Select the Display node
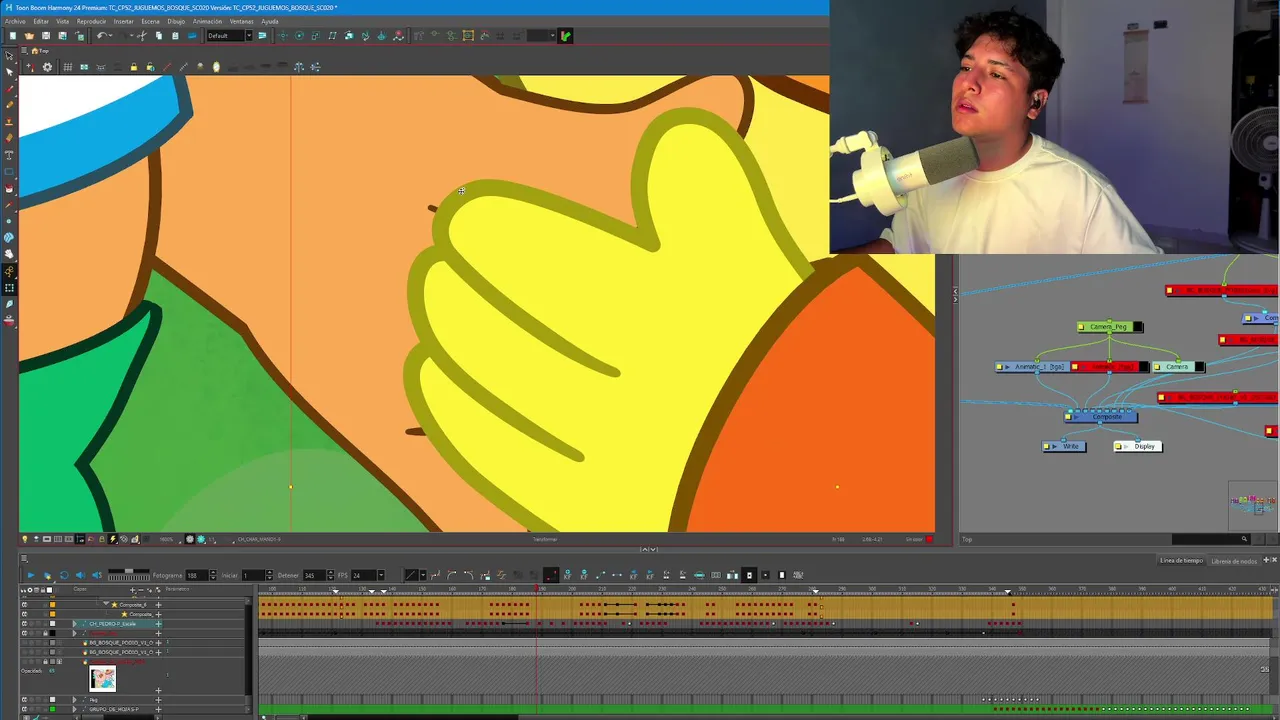This screenshot has width=1280, height=720. pos(1138,446)
